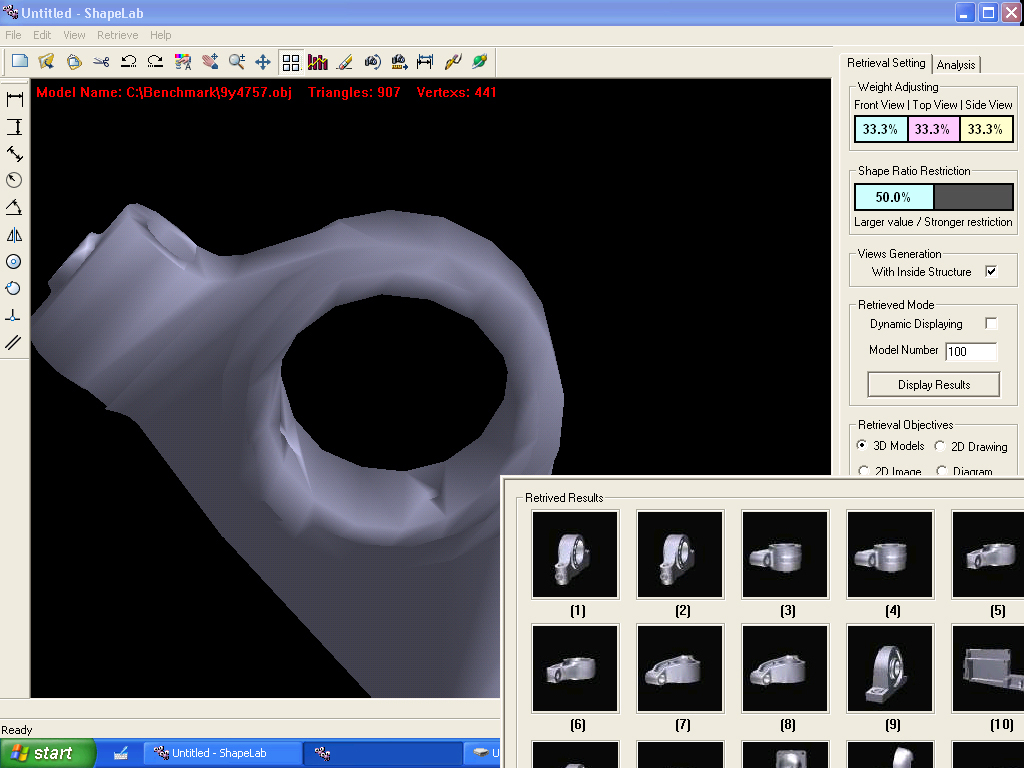1024x768 pixels.
Task: Open the bar chart histogram icon
Action: click(x=318, y=62)
